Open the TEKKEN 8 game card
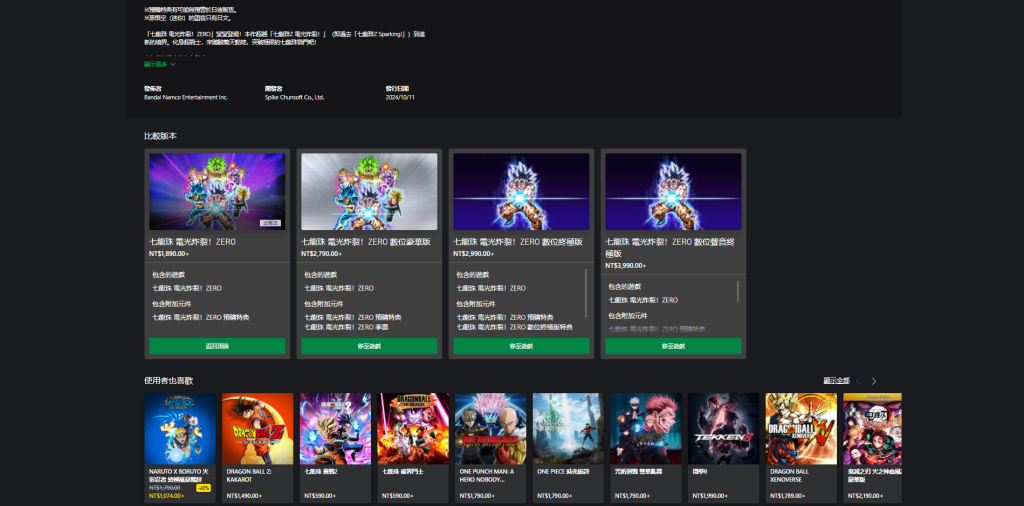 point(724,448)
